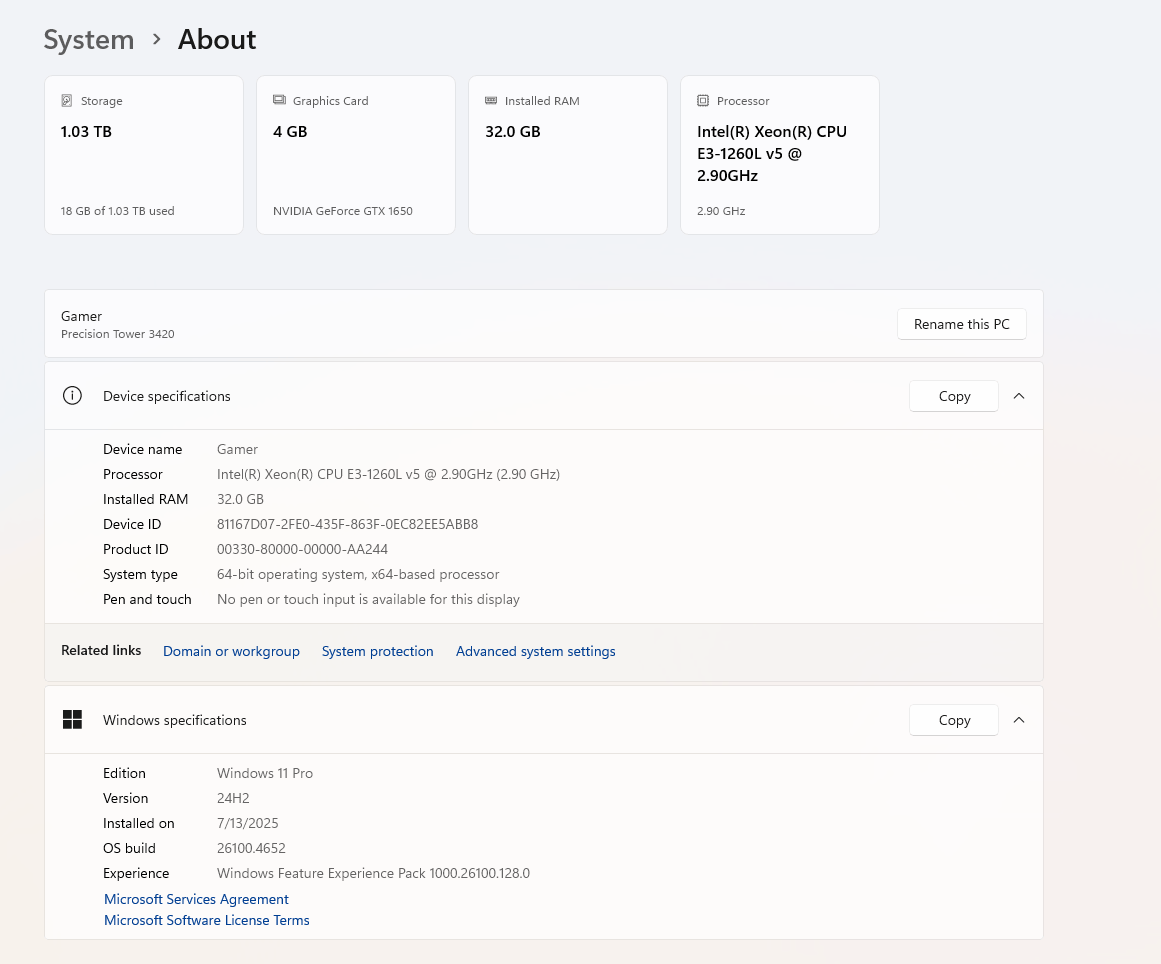Click the Installed RAM value in Device specifications
The height and width of the screenshot is (964, 1161).
click(240, 499)
